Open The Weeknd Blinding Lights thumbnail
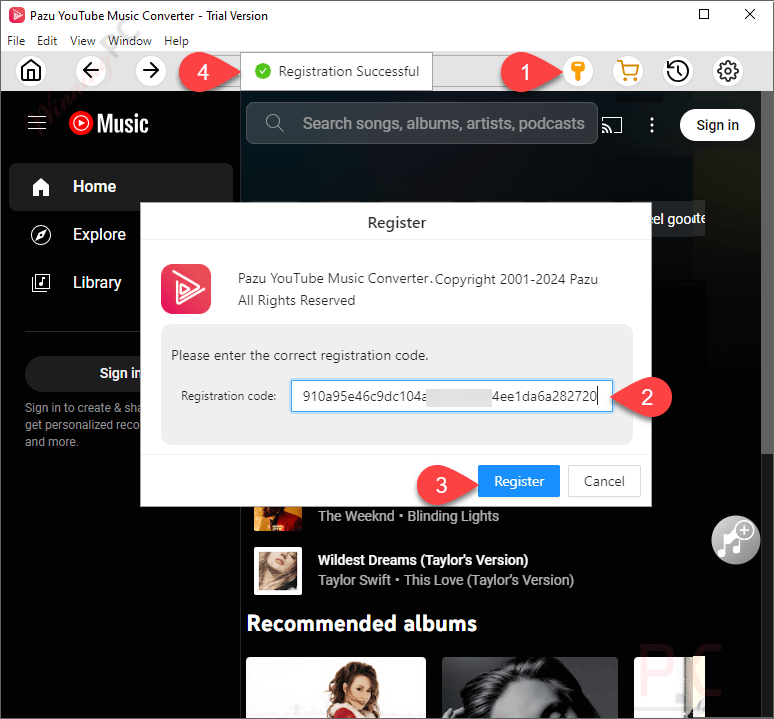This screenshot has height=719, width=774. tap(278, 519)
